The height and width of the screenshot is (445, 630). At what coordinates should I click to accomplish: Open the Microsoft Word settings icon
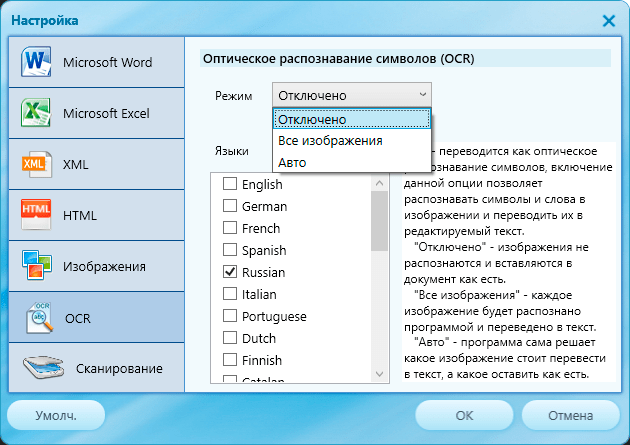[x=36, y=61]
